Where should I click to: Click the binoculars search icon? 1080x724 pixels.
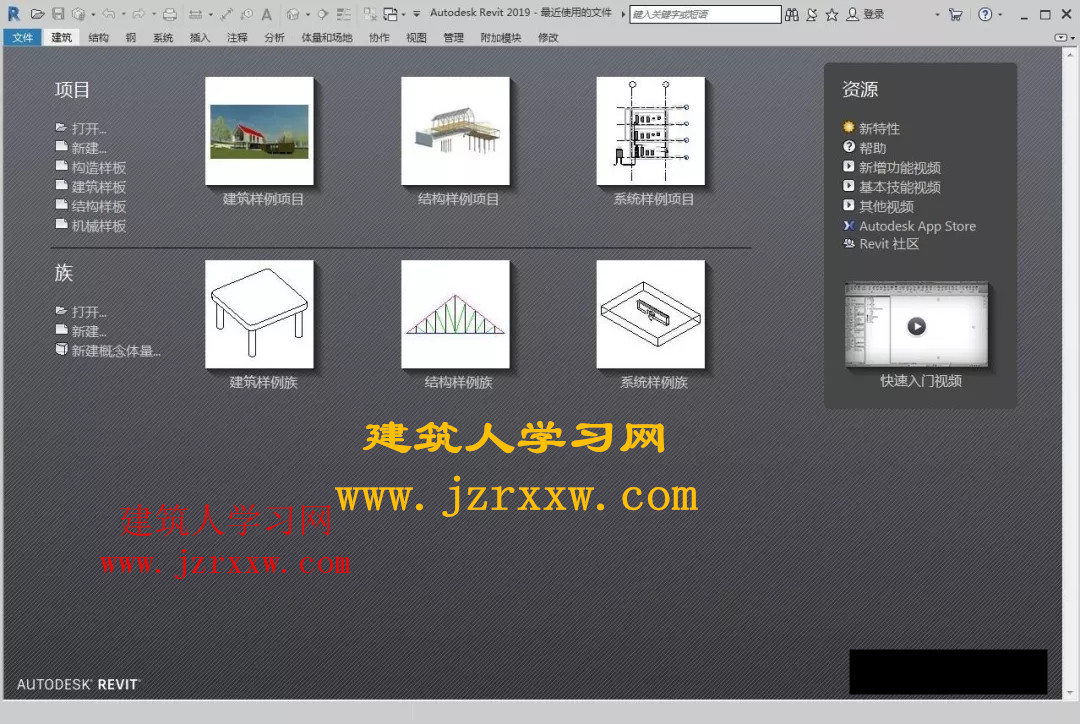[x=792, y=14]
